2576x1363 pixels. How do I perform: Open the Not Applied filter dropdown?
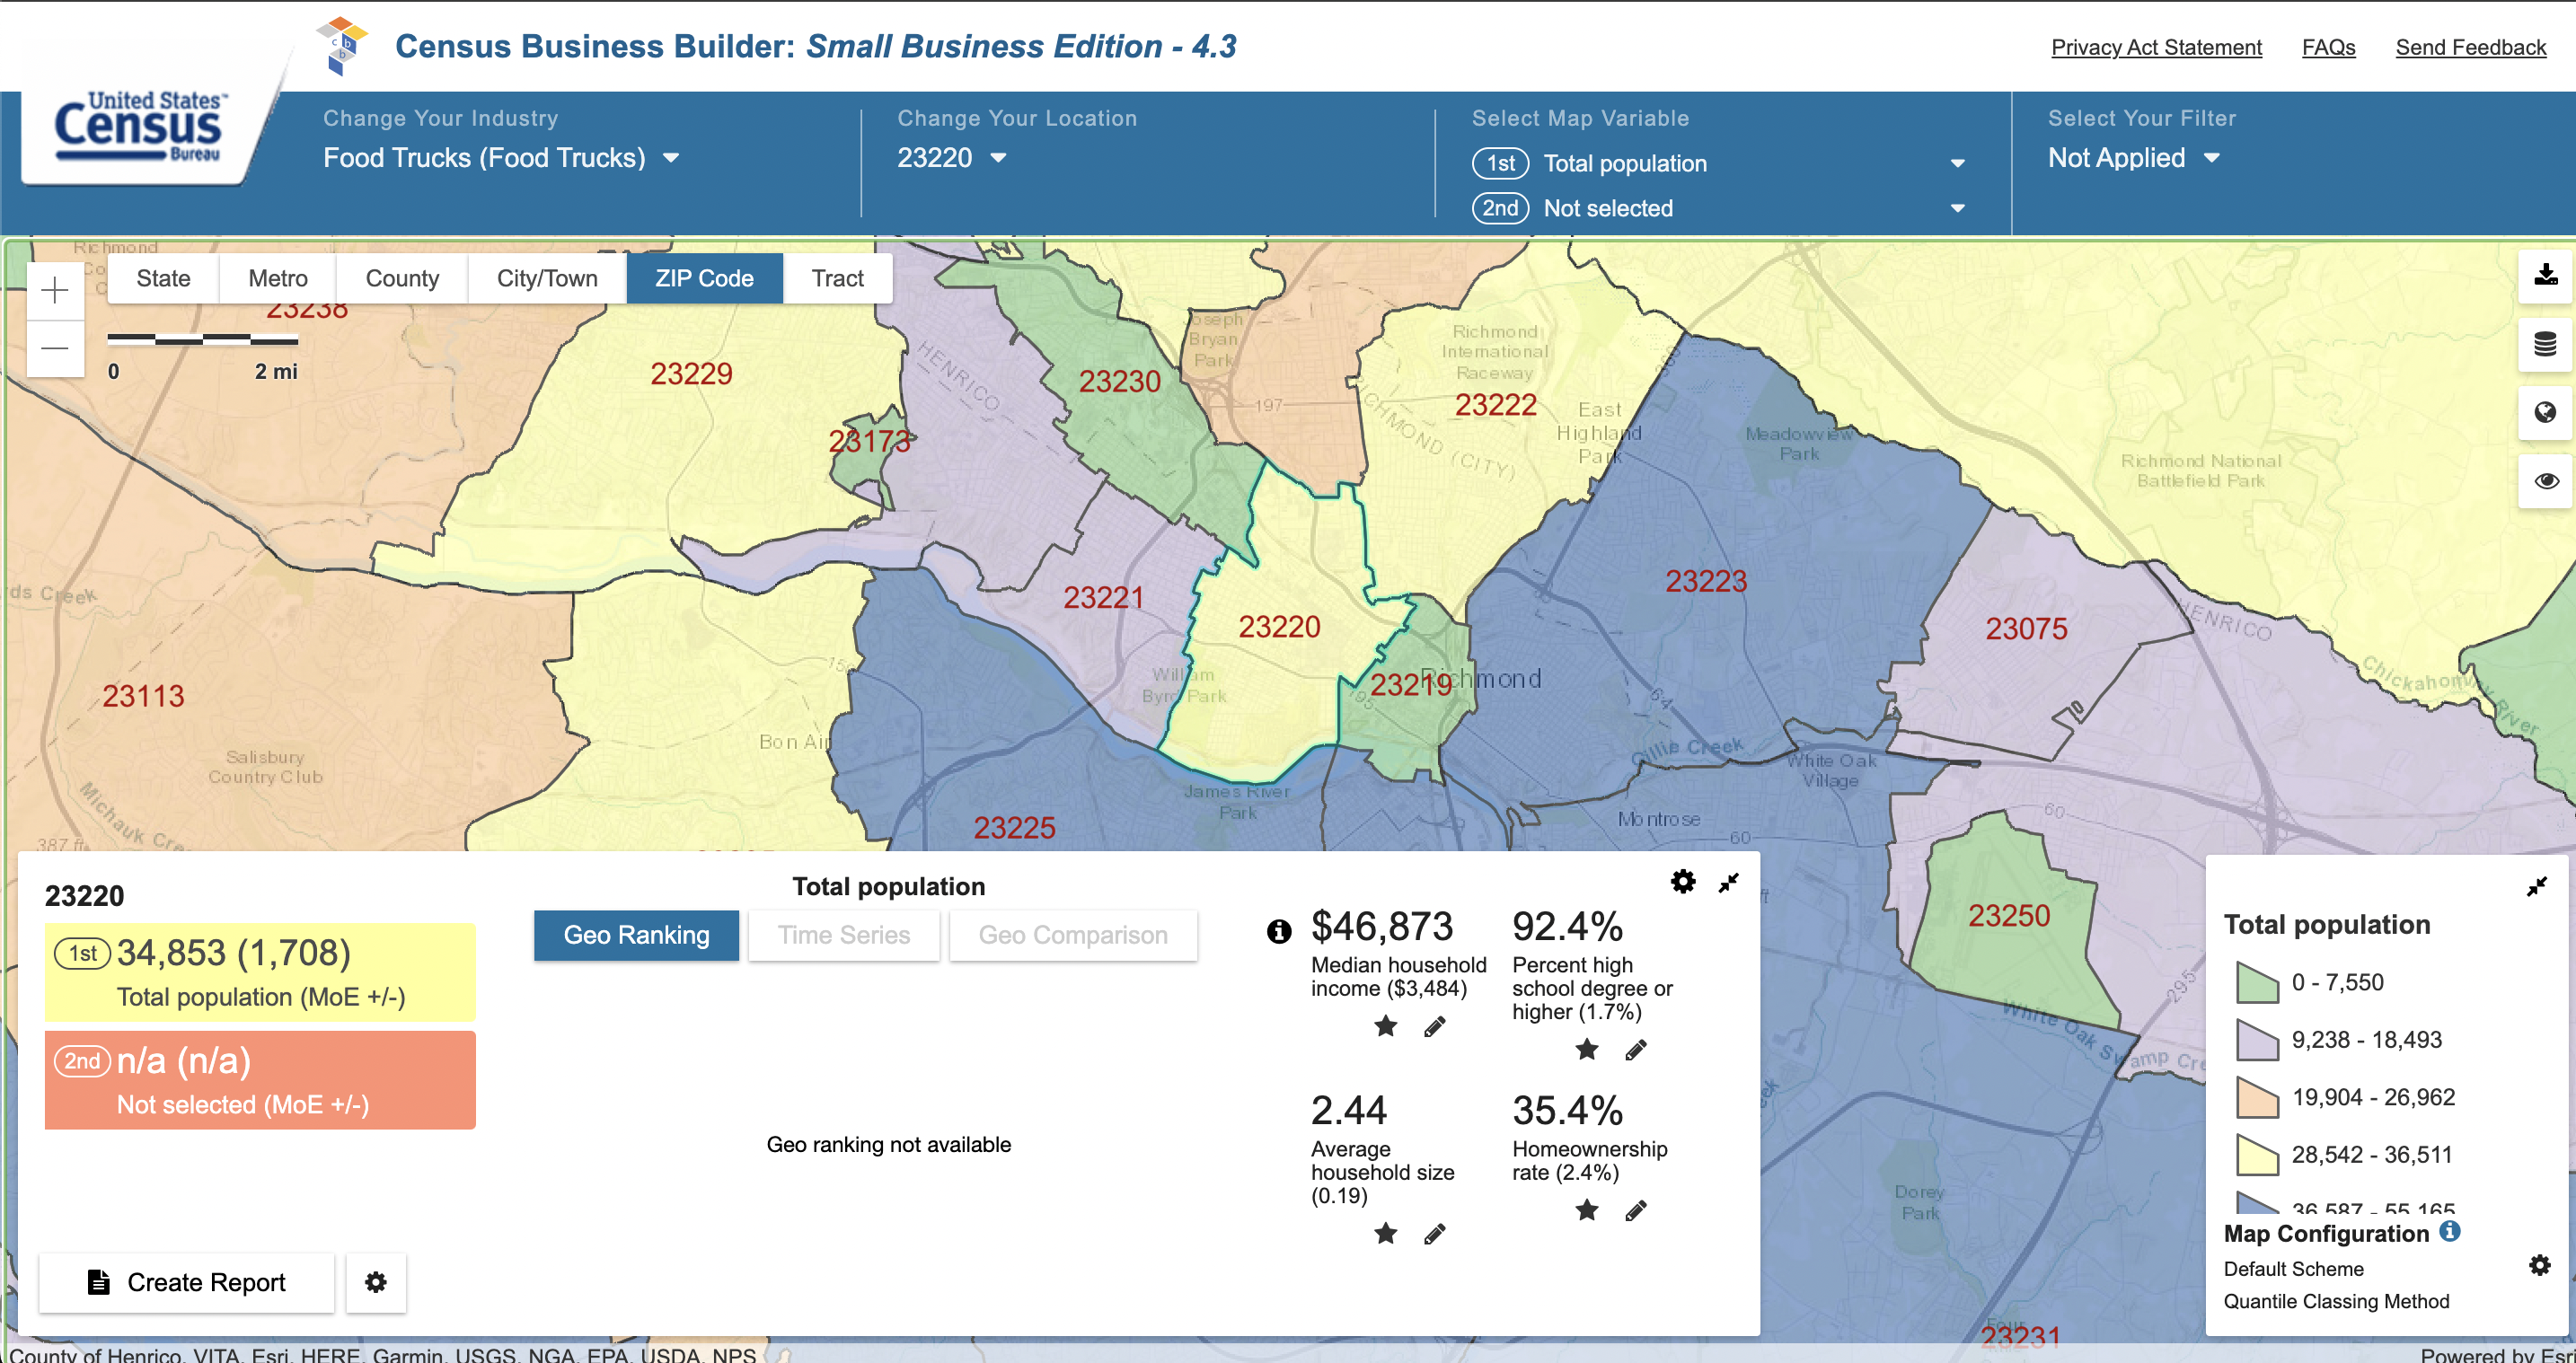pyautogui.click(x=2133, y=158)
